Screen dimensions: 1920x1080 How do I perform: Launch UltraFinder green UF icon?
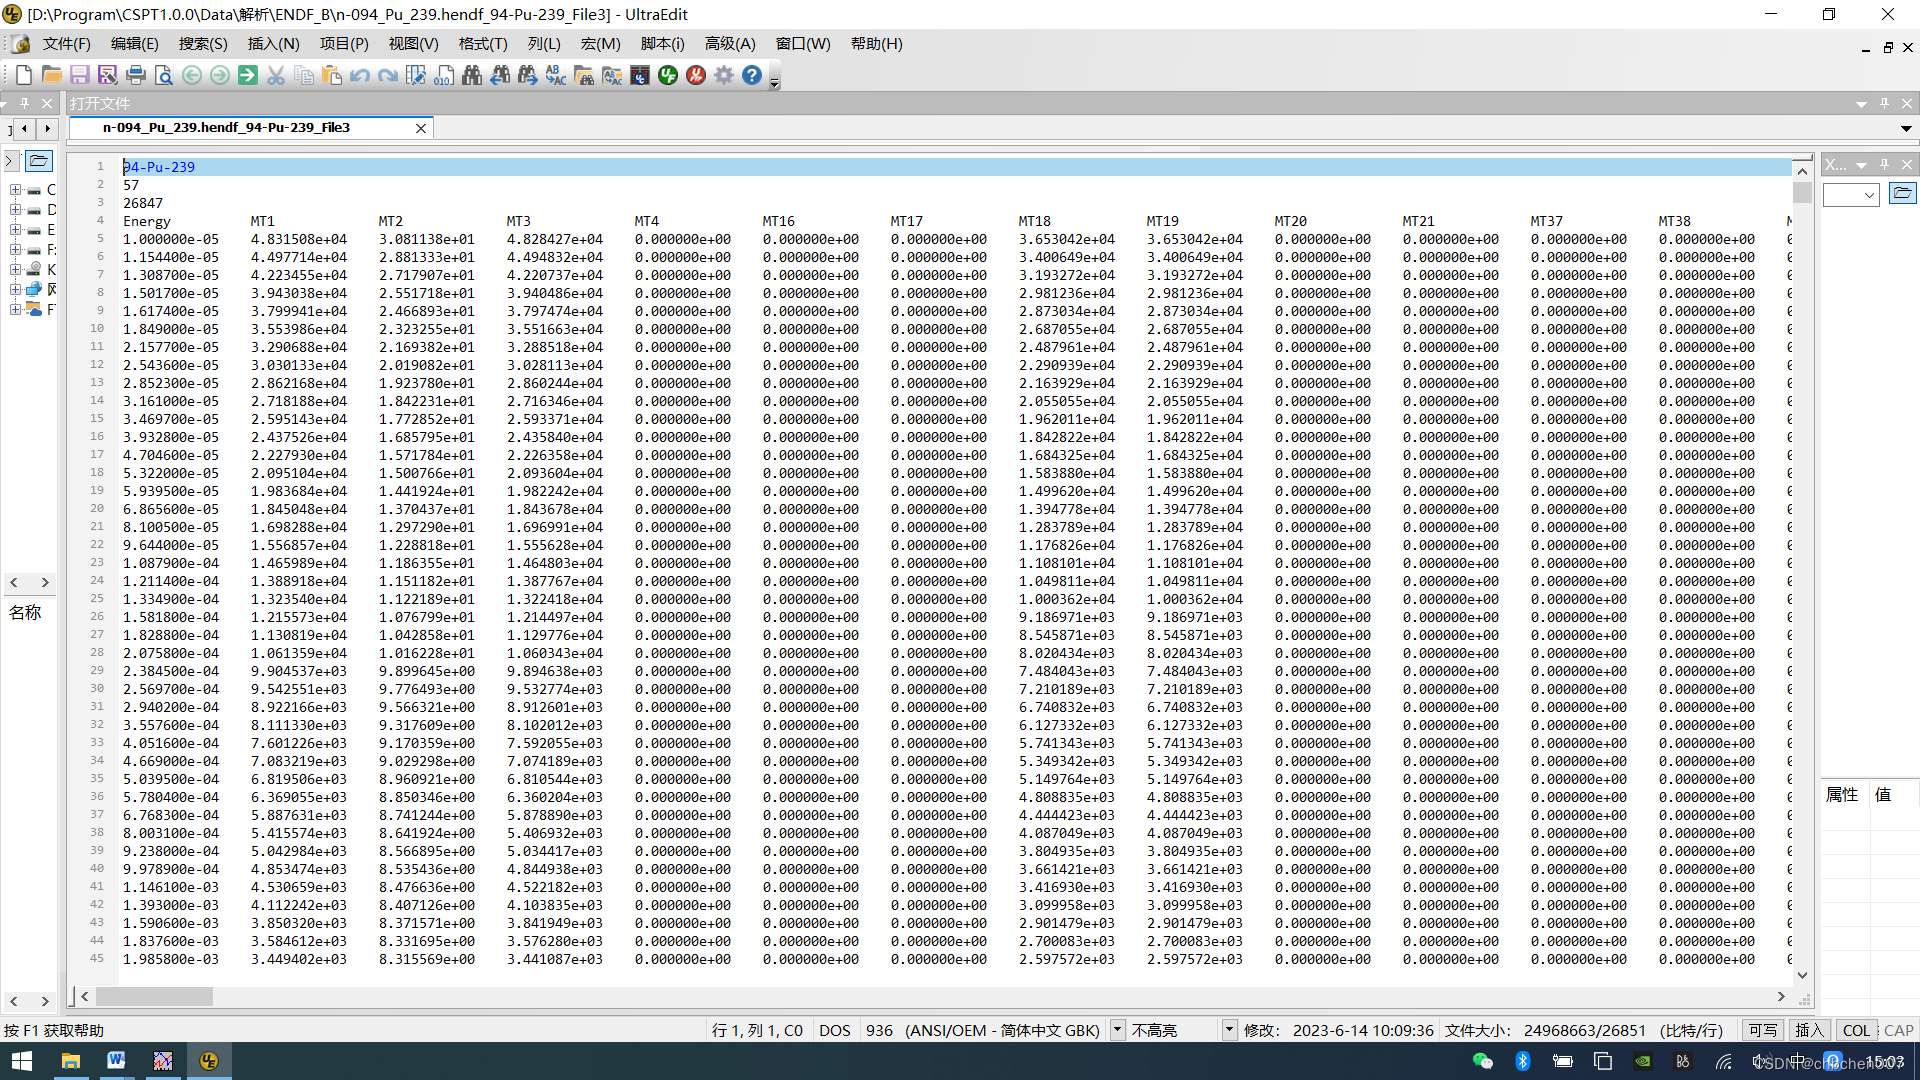[668, 75]
